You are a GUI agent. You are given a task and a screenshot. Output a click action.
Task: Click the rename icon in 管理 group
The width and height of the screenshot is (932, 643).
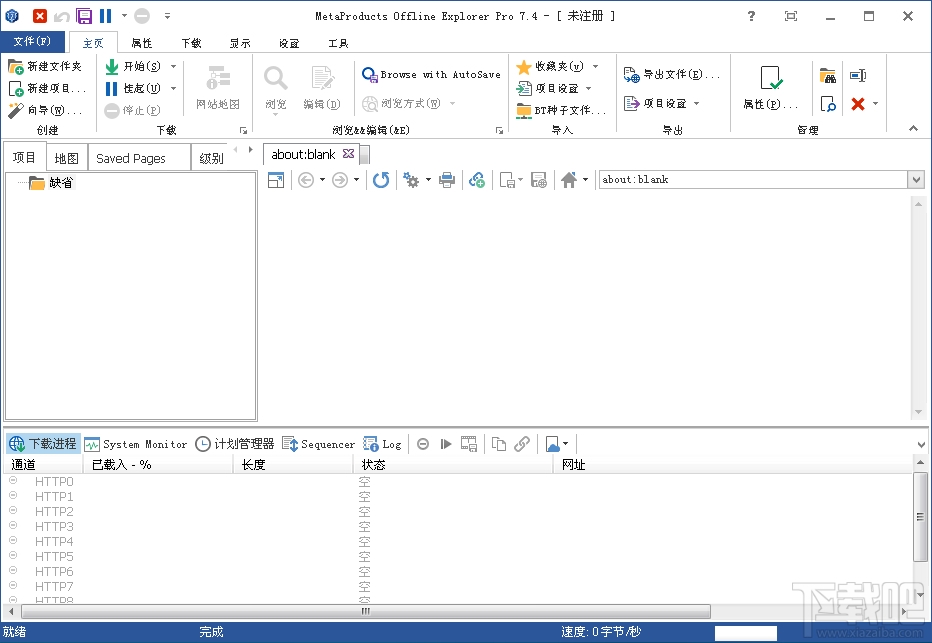click(x=858, y=75)
